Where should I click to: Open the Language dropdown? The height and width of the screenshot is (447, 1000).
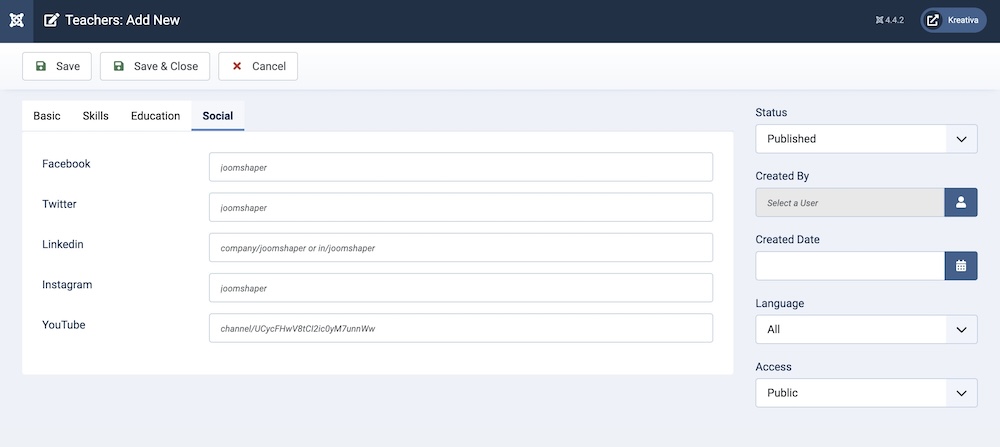[866, 329]
